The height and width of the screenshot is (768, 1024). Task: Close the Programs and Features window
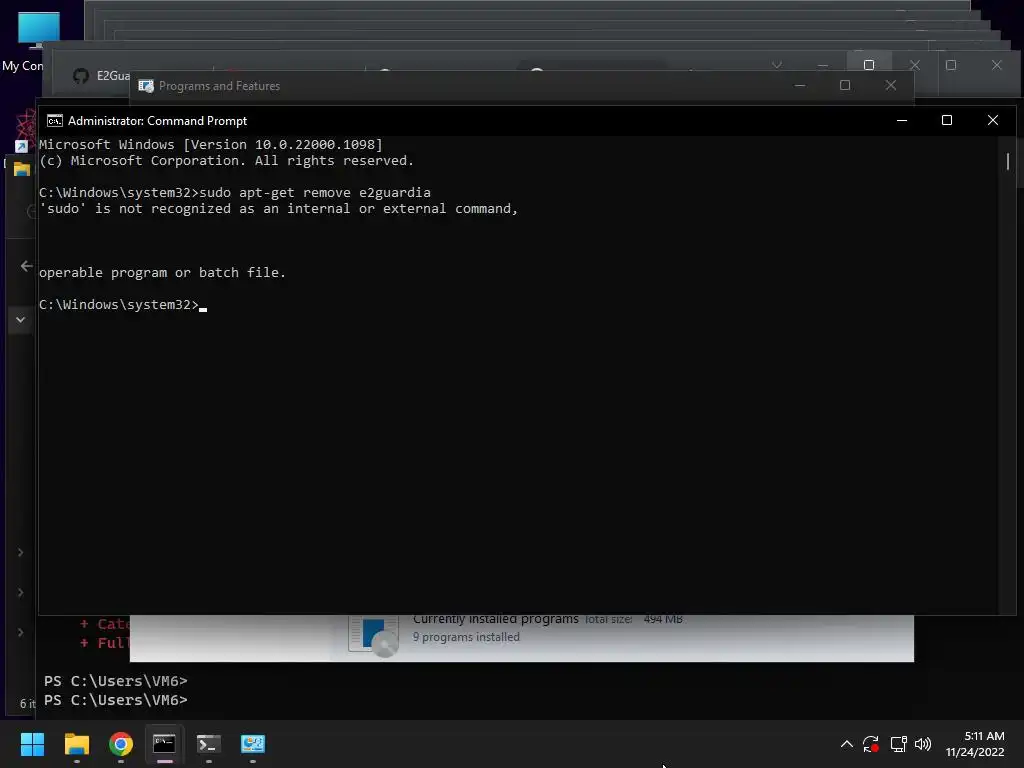(891, 86)
